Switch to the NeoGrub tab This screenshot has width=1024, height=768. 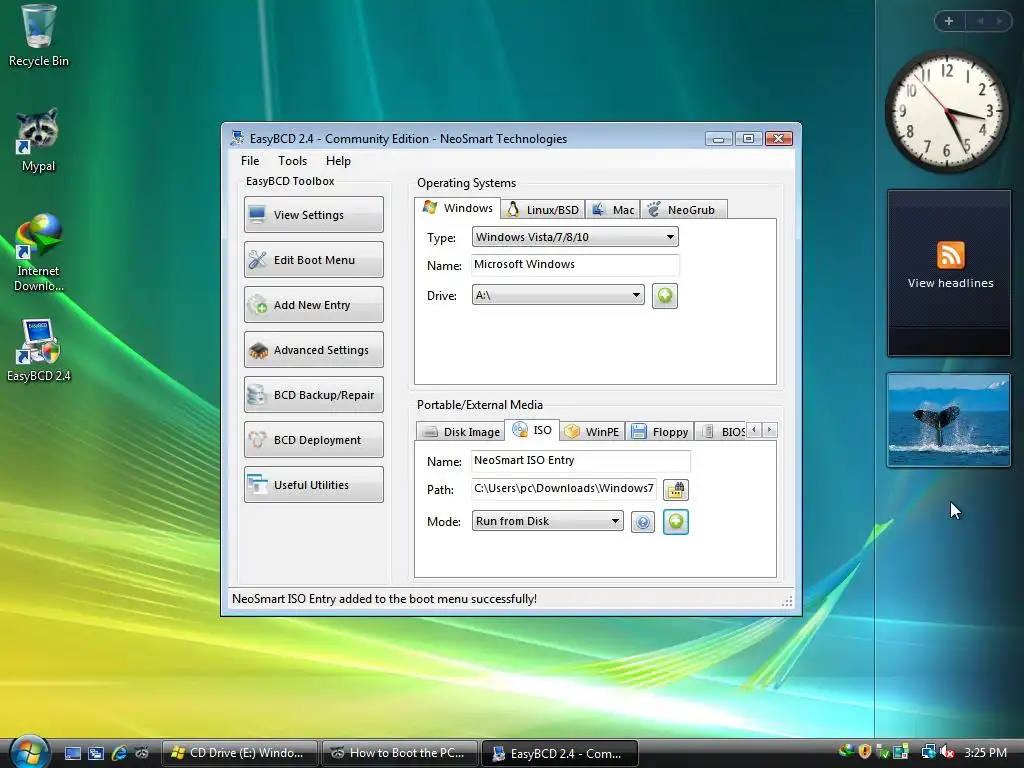684,210
